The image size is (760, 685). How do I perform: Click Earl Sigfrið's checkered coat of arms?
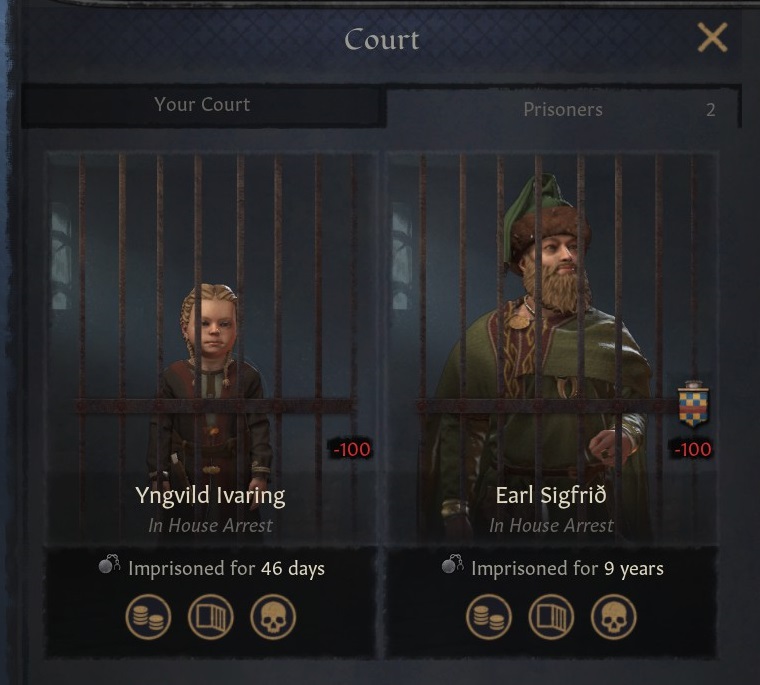click(x=693, y=404)
